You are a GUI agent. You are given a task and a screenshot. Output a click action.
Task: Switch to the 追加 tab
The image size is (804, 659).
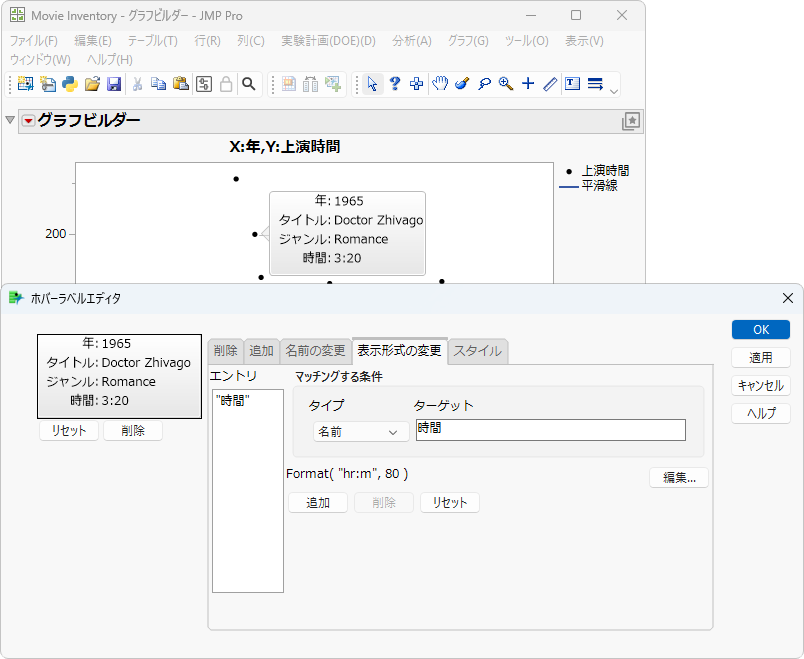pos(262,351)
